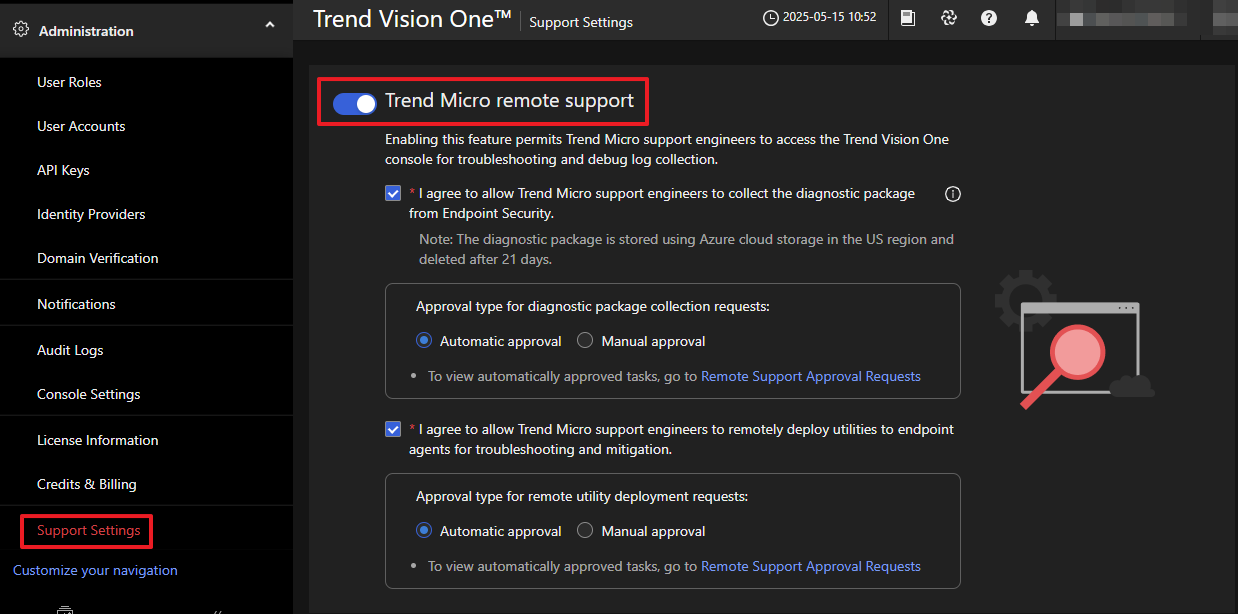Choose Automatic approval for diagnostic package requests
This screenshot has width=1238, height=614.
coord(424,341)
